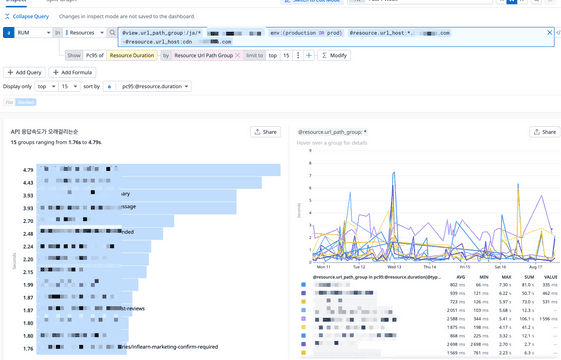Open the Resources event type dropdown
Screen dimensions: 561x360
pyautogui.click(x=85, y=33)
